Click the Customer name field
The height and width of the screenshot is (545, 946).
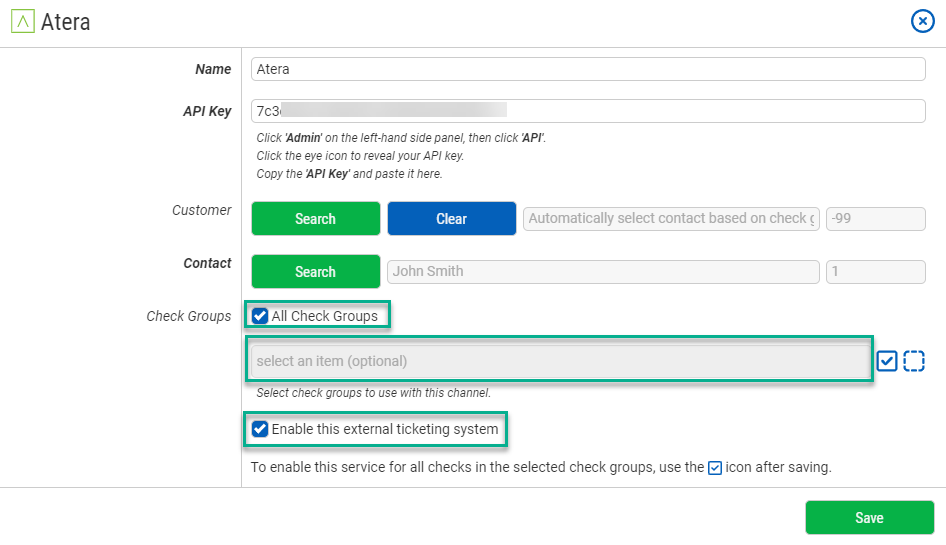click(x=671, y=218)
